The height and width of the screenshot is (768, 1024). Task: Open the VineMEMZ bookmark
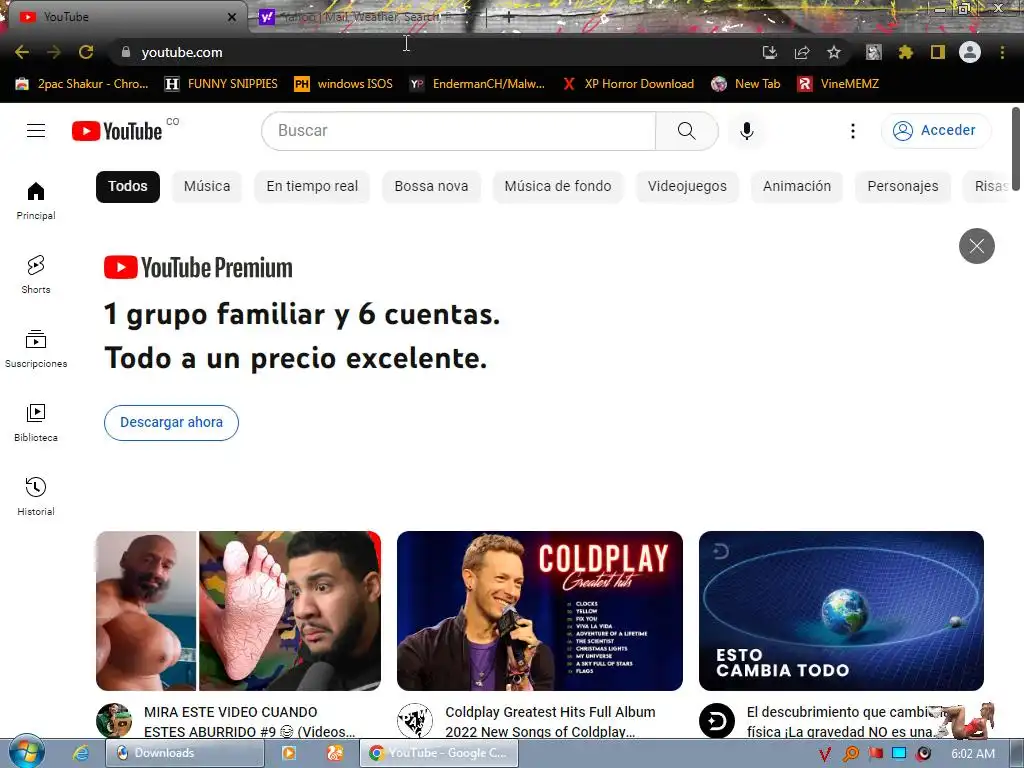(x=839, y=84)
